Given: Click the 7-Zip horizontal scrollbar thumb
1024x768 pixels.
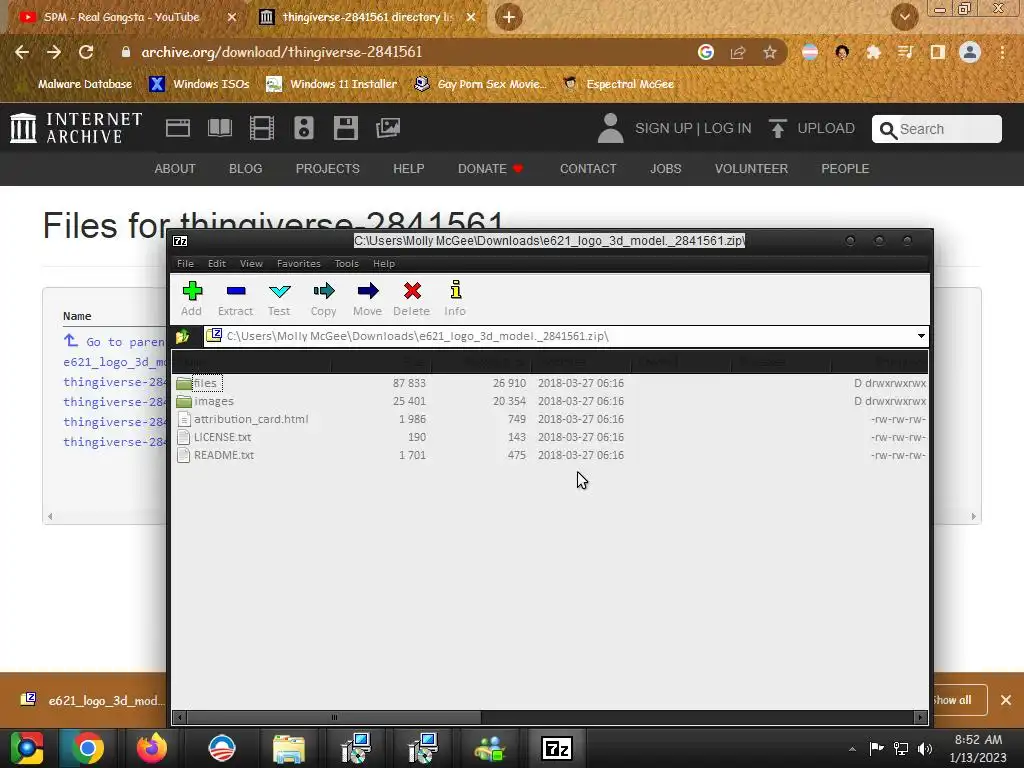Looking at the screenshot, I should click(334, 718).
